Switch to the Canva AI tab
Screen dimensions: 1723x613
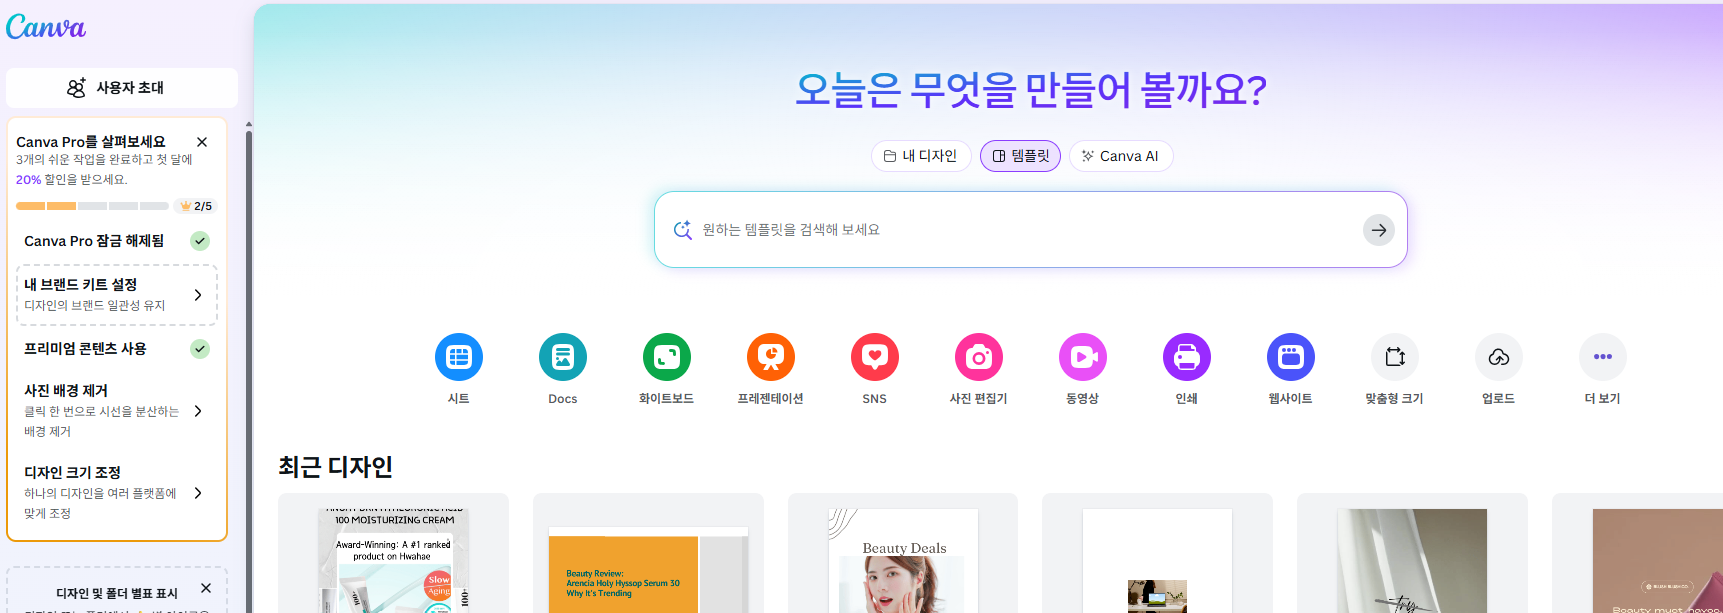tap(1121, 156)
